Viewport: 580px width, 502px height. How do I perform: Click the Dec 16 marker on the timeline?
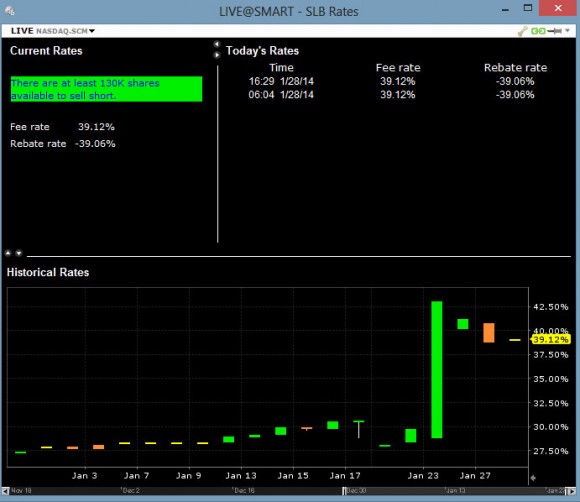(244, 491)
